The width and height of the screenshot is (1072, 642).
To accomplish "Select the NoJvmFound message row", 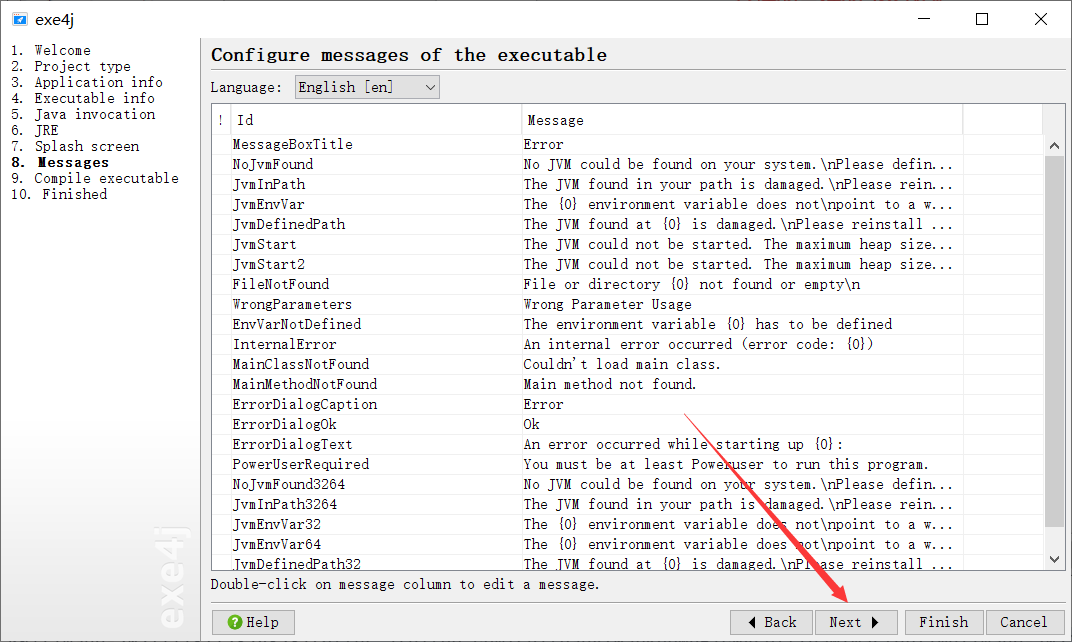I will [273, 164].
